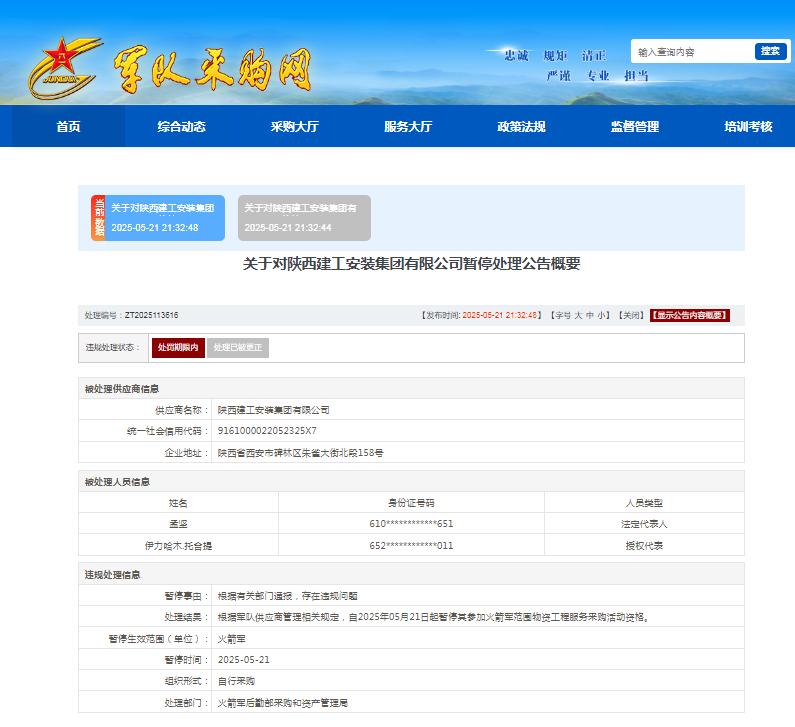
Task: Open the 综合动态 menu
Action: coord(182,126)
